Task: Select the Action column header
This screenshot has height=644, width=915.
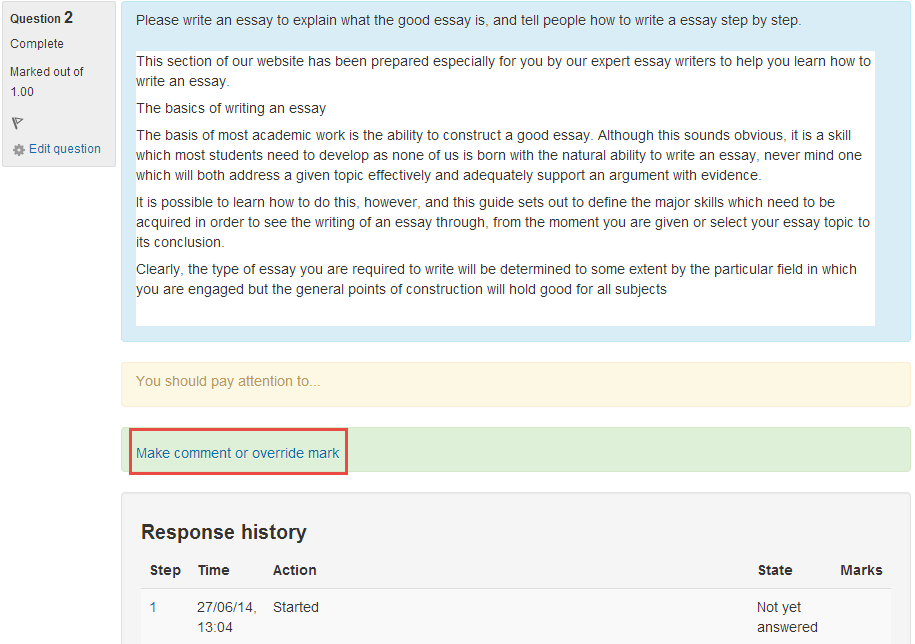Action: (294, 570)
